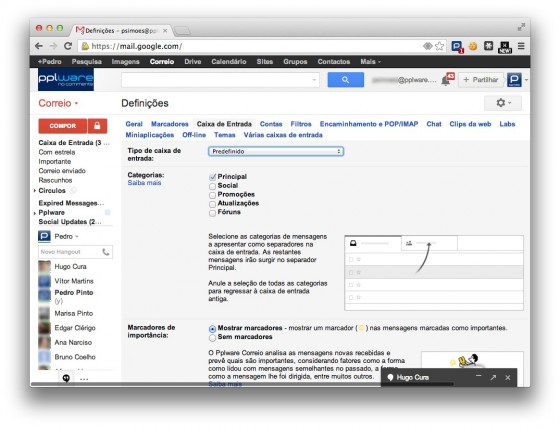Click the main search input field
Image resolution: width=560 pixels, height=428 pixels.
[x=220, y=80]
